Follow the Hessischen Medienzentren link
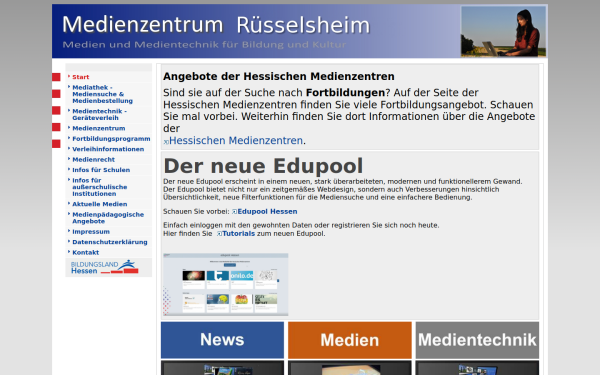This screenshot has width=600, height=375. coord(236,141)
